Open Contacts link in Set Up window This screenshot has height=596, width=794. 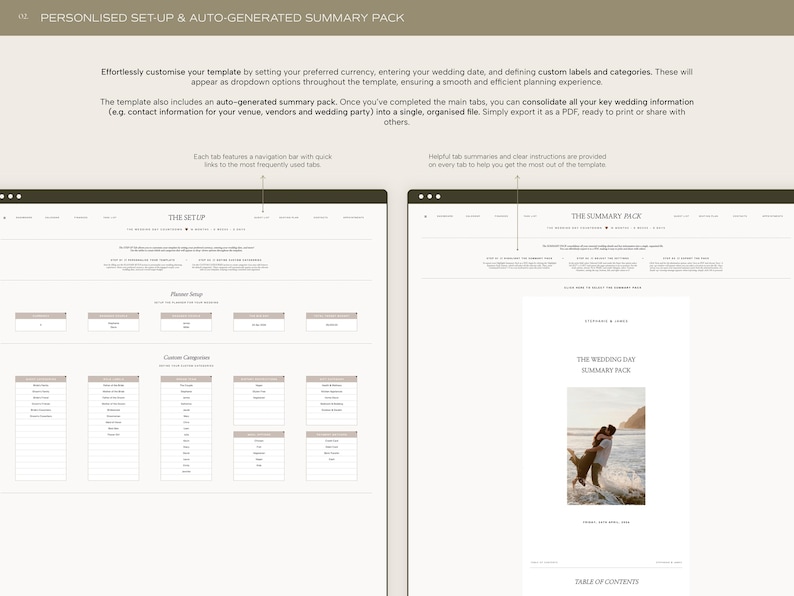pyautogui.click(x=321, y=218)
